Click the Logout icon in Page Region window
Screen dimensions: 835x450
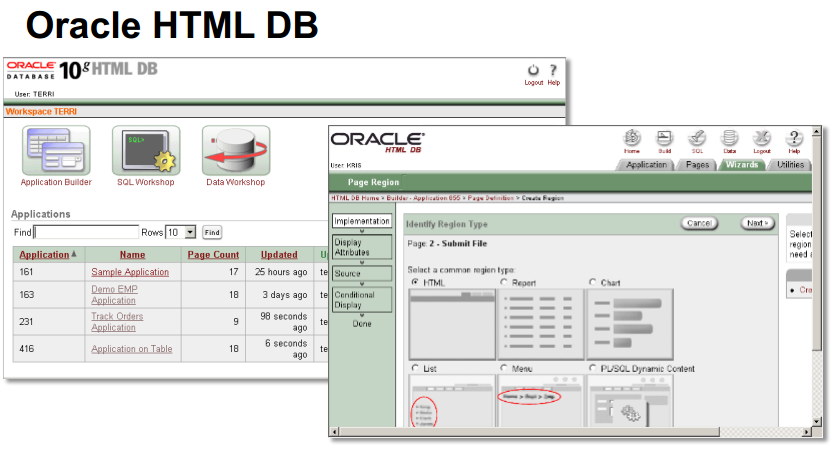pyautogui.click(x=762, y=138)
